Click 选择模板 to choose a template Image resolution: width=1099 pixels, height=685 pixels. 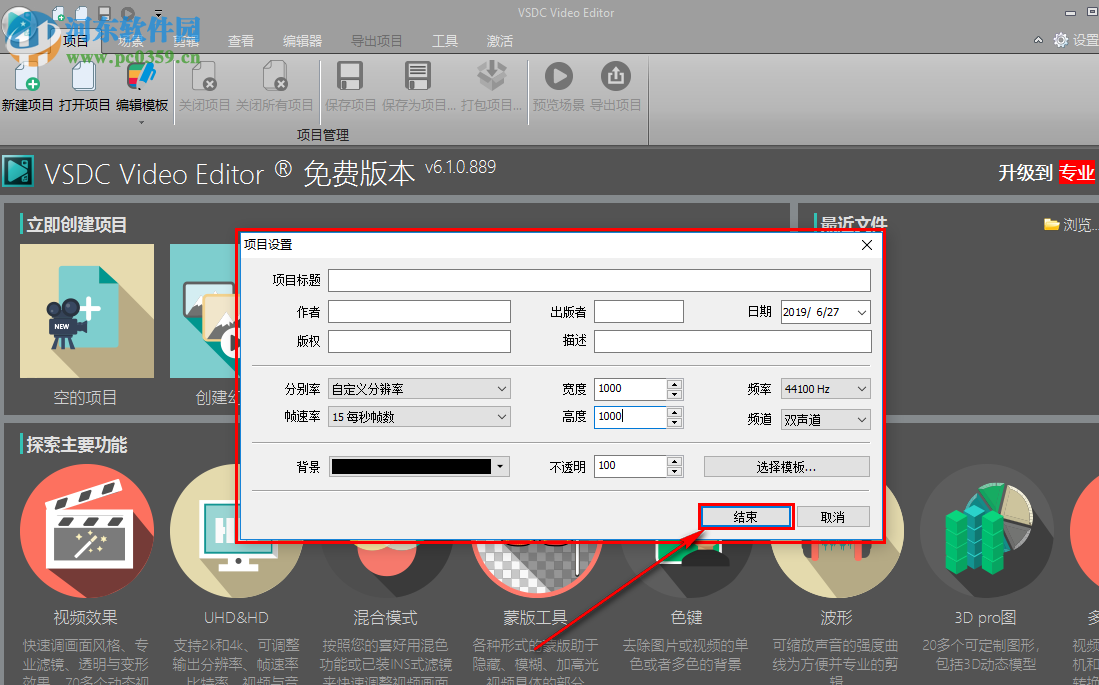786,466
